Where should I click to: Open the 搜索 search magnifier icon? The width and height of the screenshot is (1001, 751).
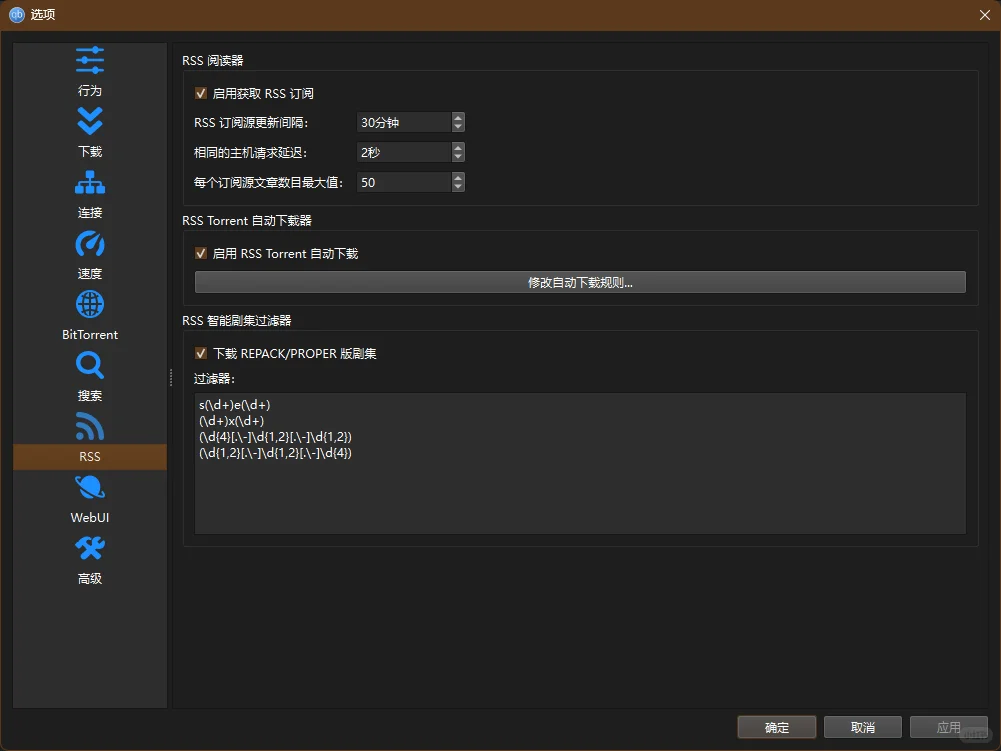coord(89,365)
